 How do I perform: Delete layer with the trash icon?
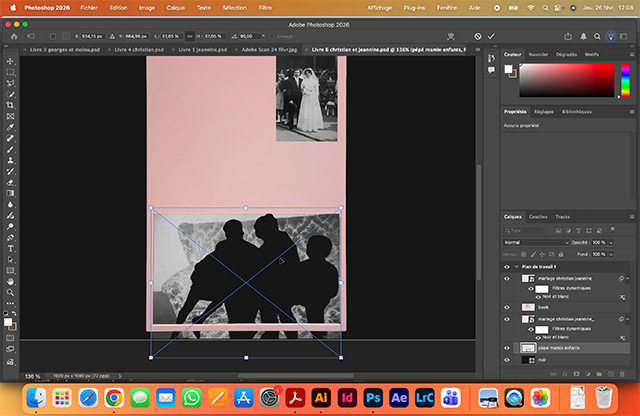(622, 374)
